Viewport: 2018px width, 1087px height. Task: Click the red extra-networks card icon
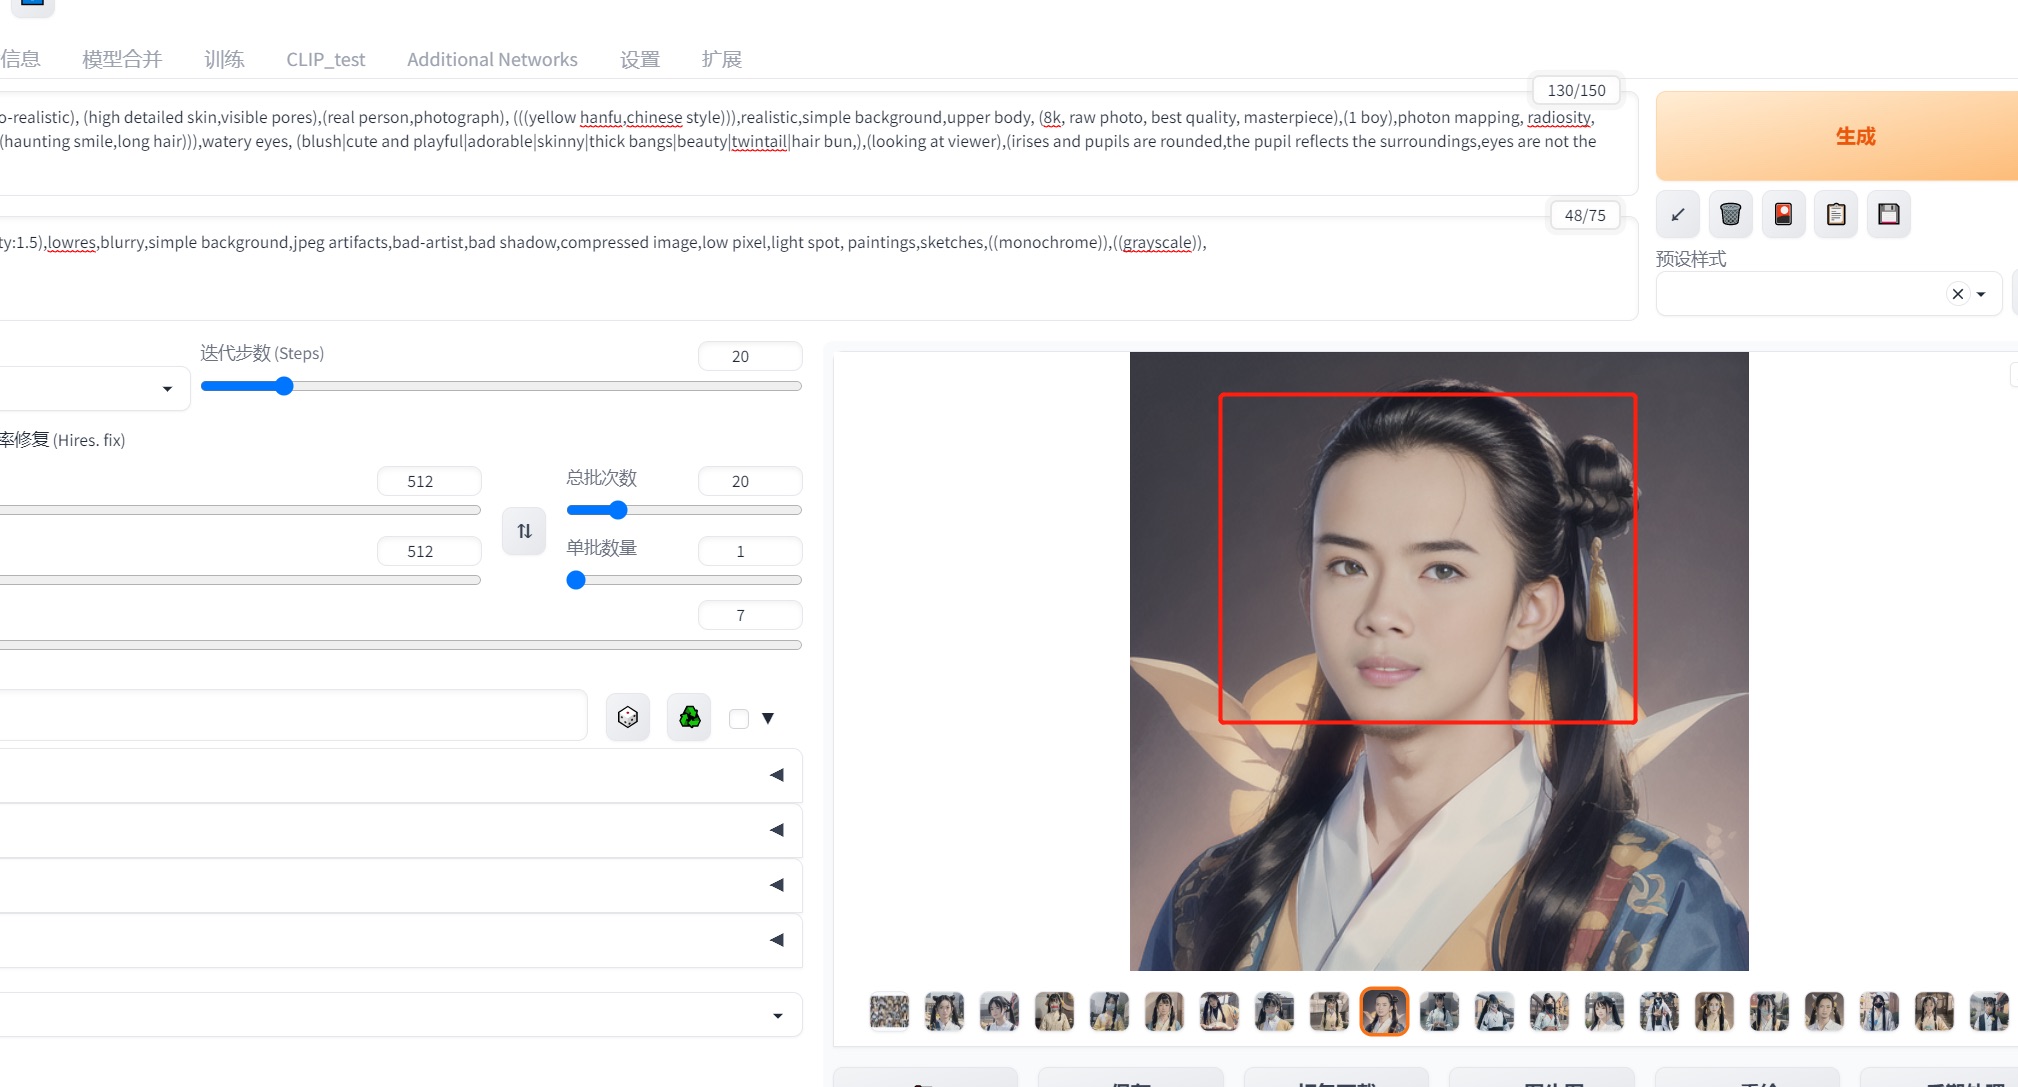click(x=1783, y=214)
